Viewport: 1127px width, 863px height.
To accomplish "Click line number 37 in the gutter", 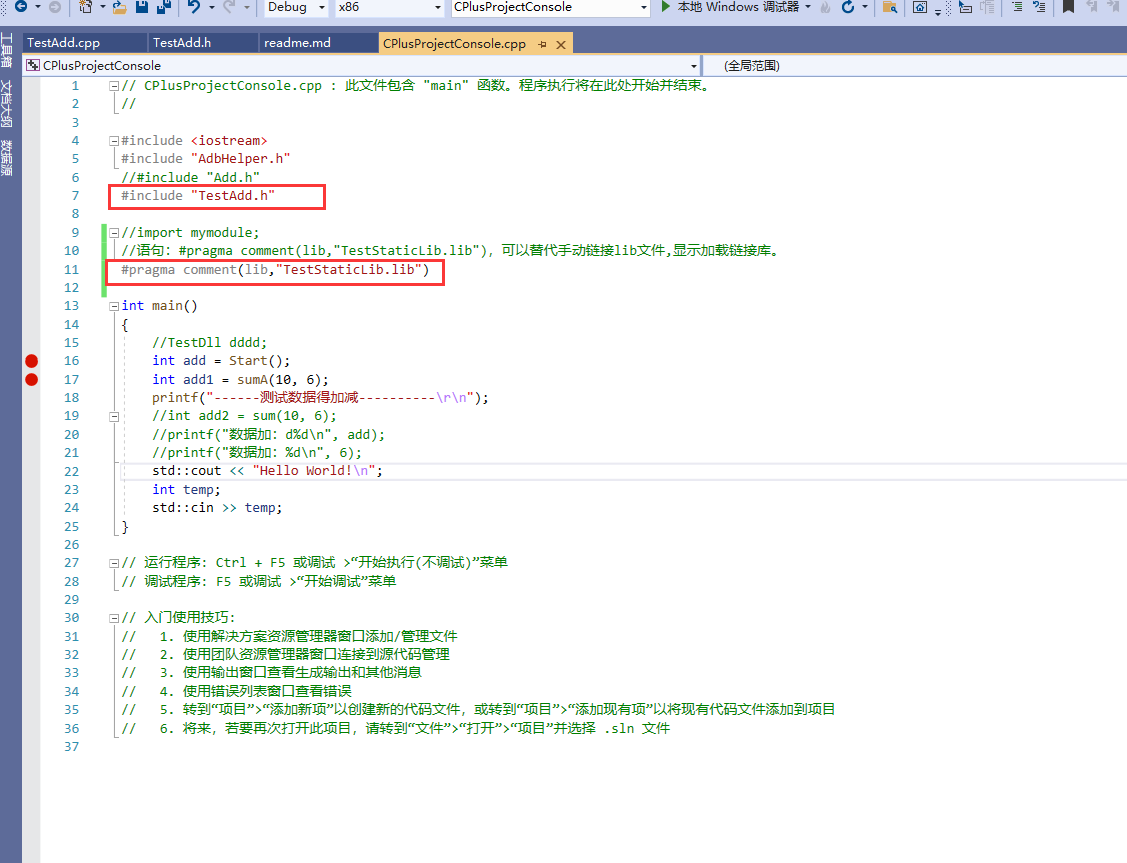I will click(x=71, y=747).
